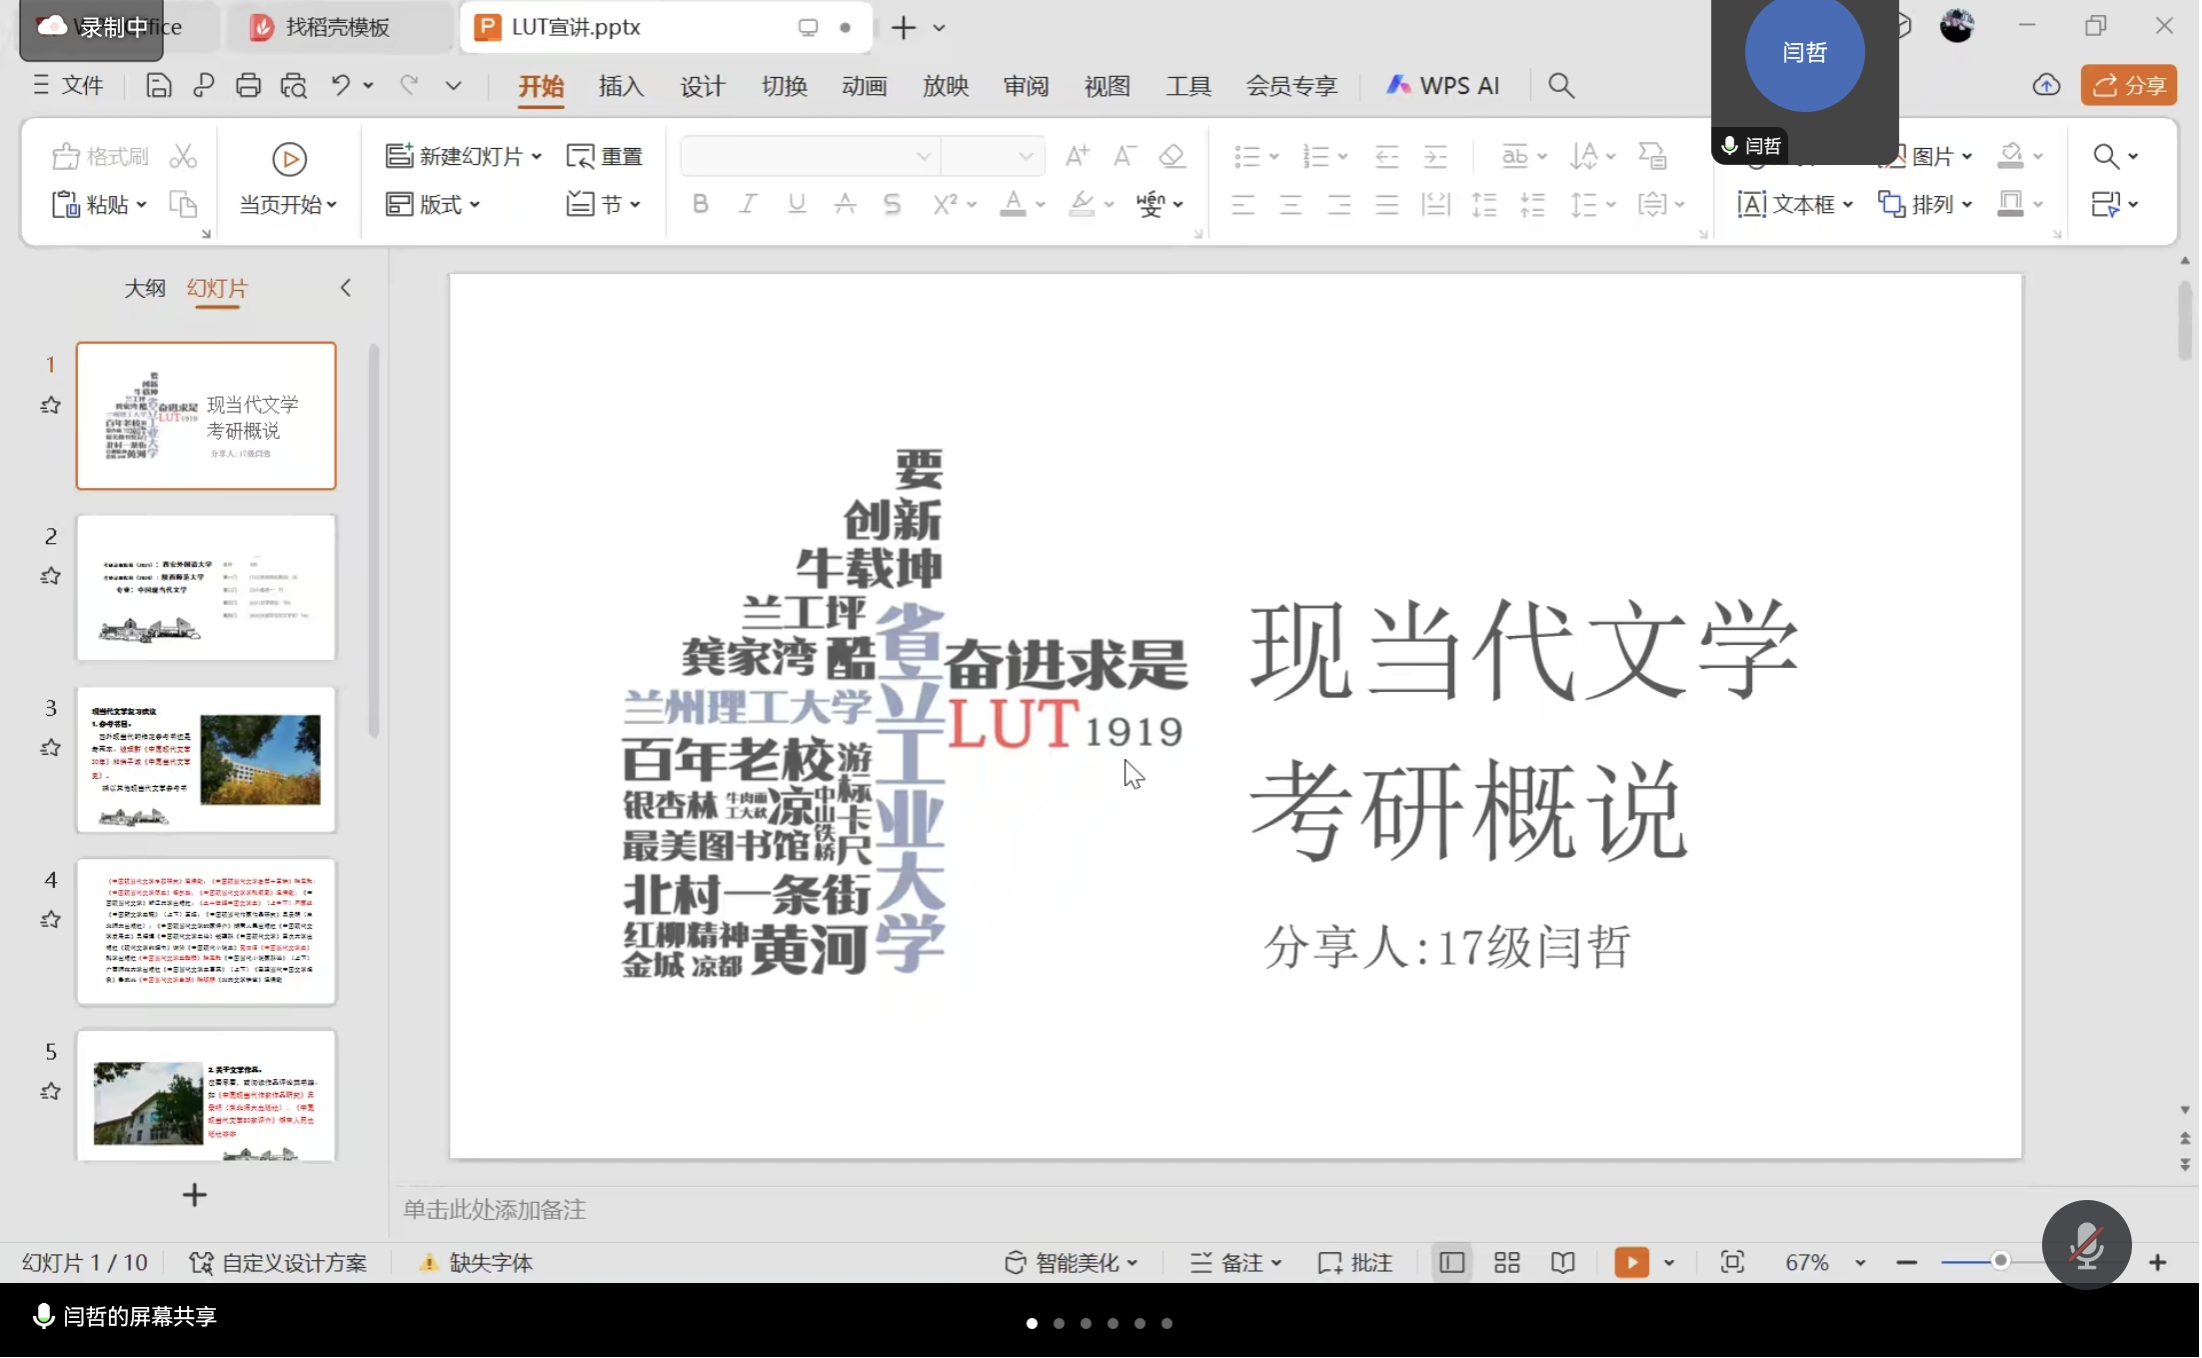Select slide 3 thumbnail
This screenshot has height=1358, width=2202.
[x=206, y=759]
